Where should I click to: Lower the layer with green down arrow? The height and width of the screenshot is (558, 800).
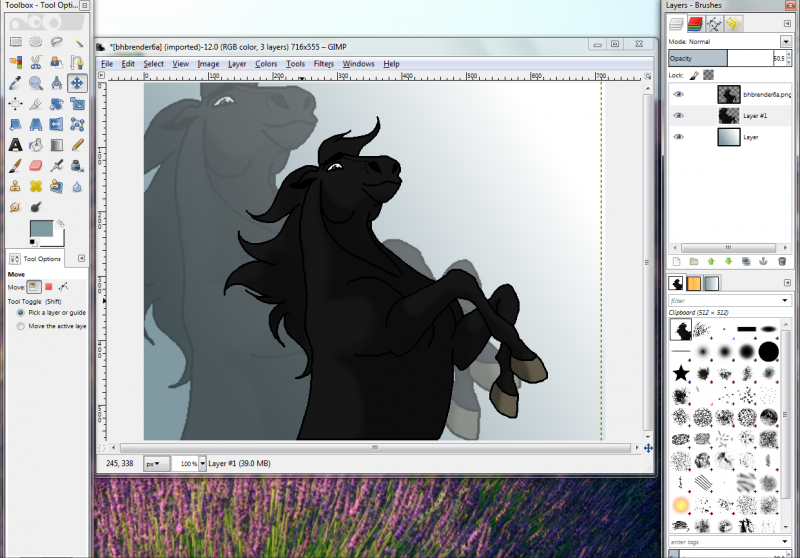coord(729,262)
